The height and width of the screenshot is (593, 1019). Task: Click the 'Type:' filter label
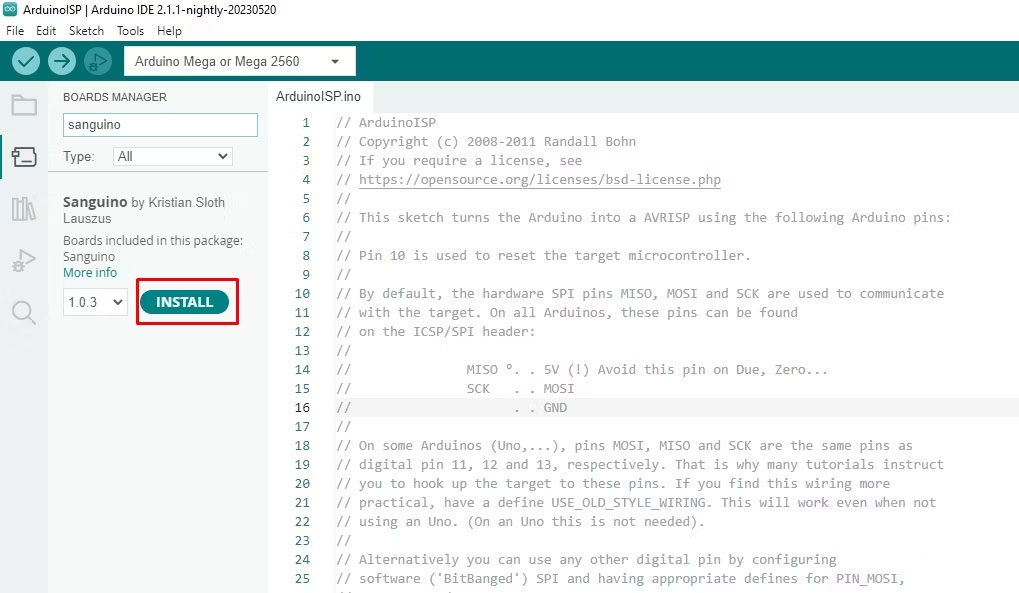pyautogui.click(x=79, y=157)
